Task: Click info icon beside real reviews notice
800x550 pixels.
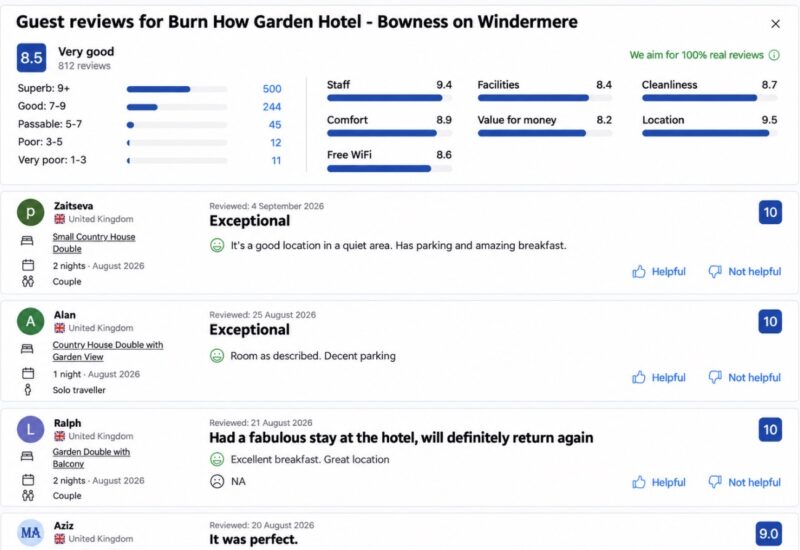Action: pyautogui.click(x=774, y=55)
